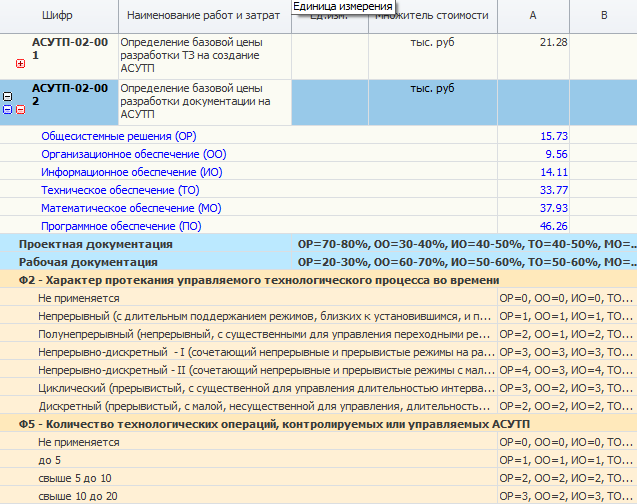The image size is (637, 504).
Task: Sort by the Шифр column header
Action: click(57, 15)
